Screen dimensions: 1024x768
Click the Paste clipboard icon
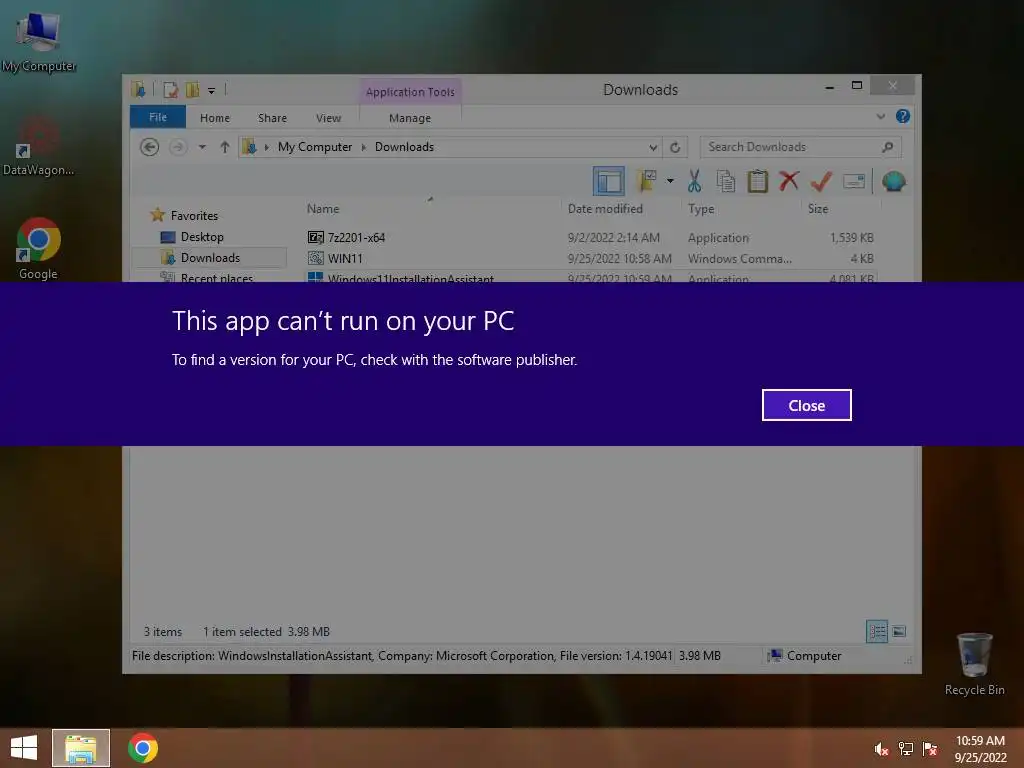click(x=758, y=181)
